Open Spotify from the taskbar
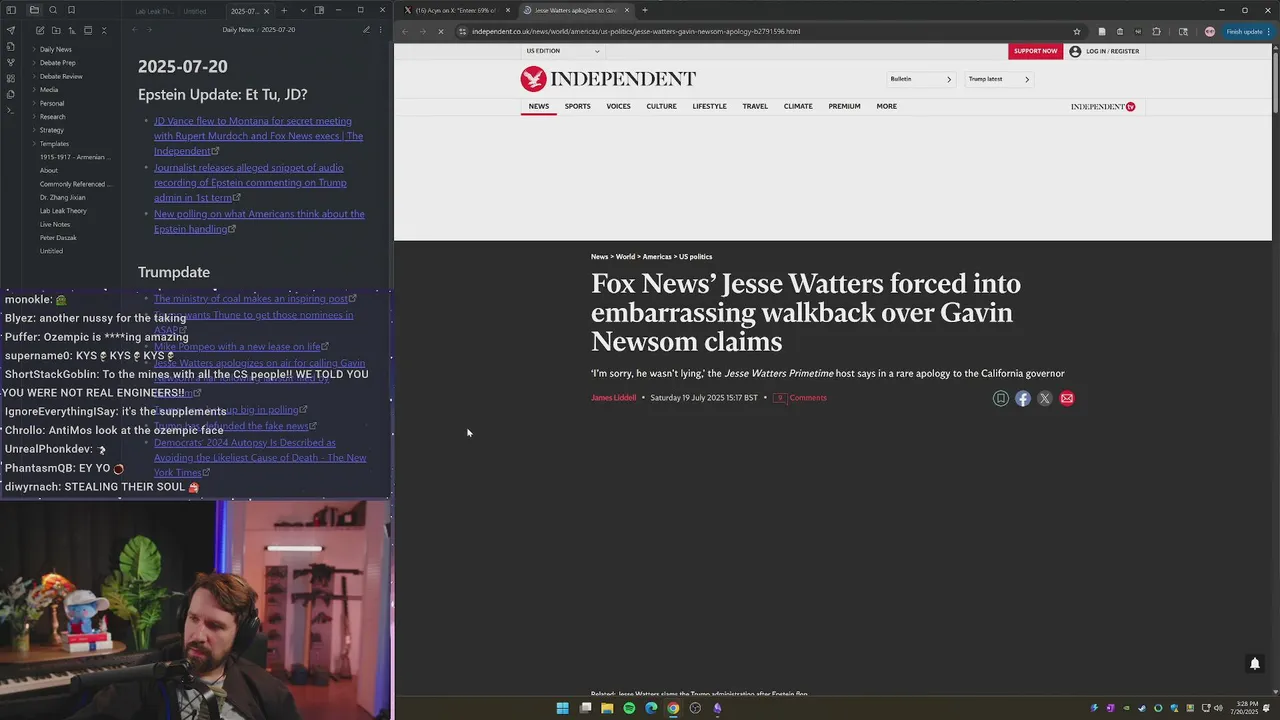Image resolution: width=1280 pixels, height=720 pixels. [x=629, y=708]
